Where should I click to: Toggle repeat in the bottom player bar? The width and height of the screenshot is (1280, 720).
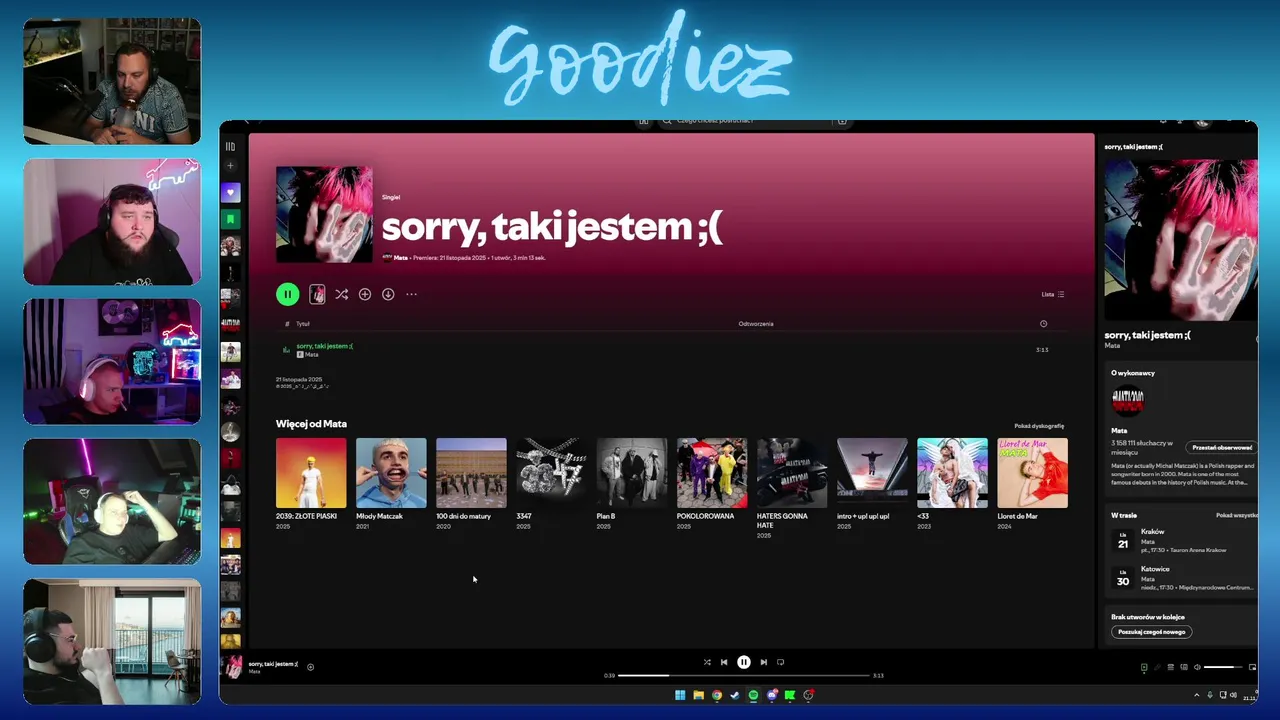coord(781,662)
